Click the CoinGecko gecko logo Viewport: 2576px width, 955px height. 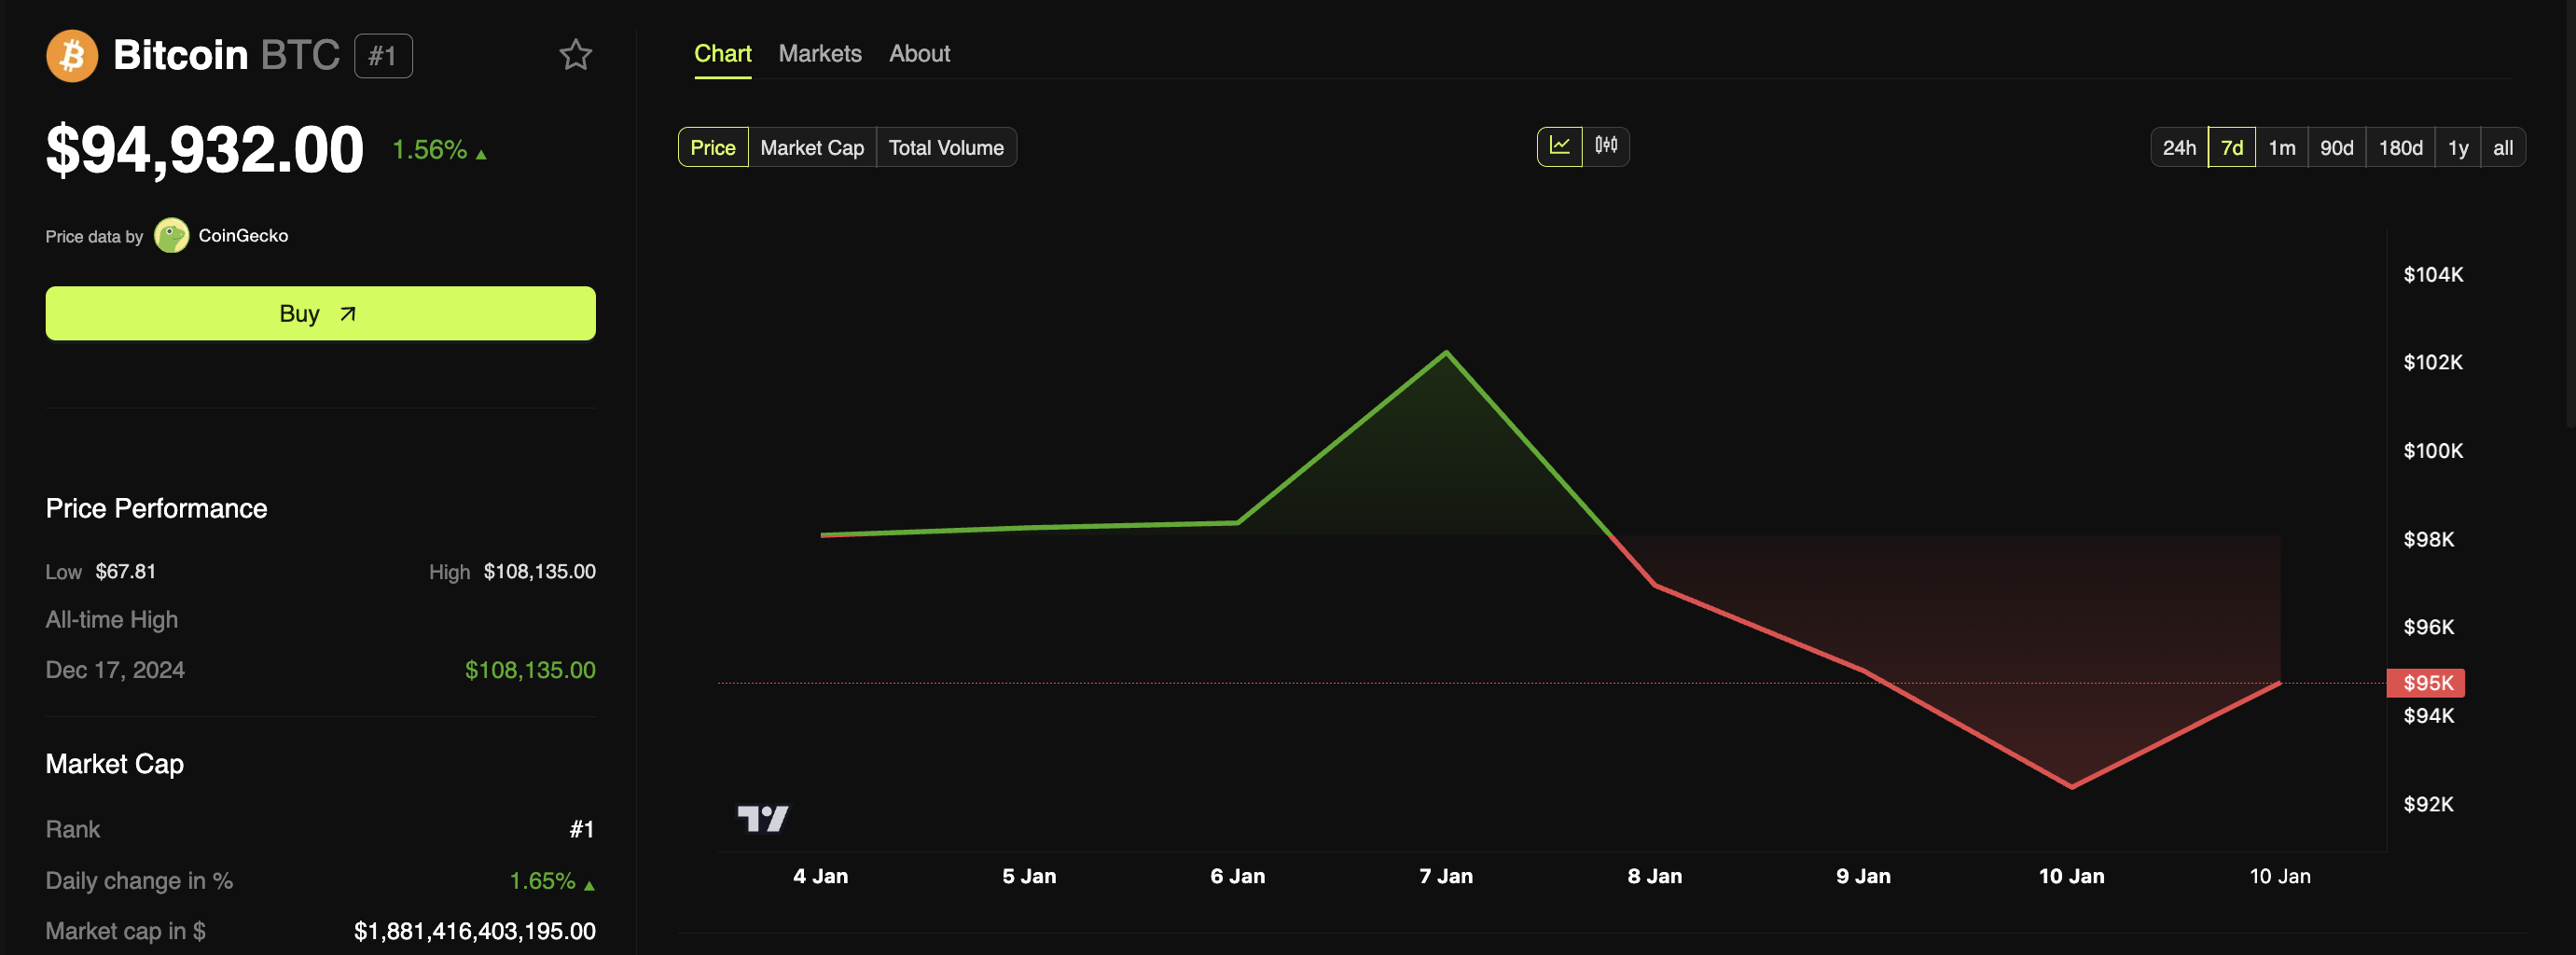[x=172, y=236]
